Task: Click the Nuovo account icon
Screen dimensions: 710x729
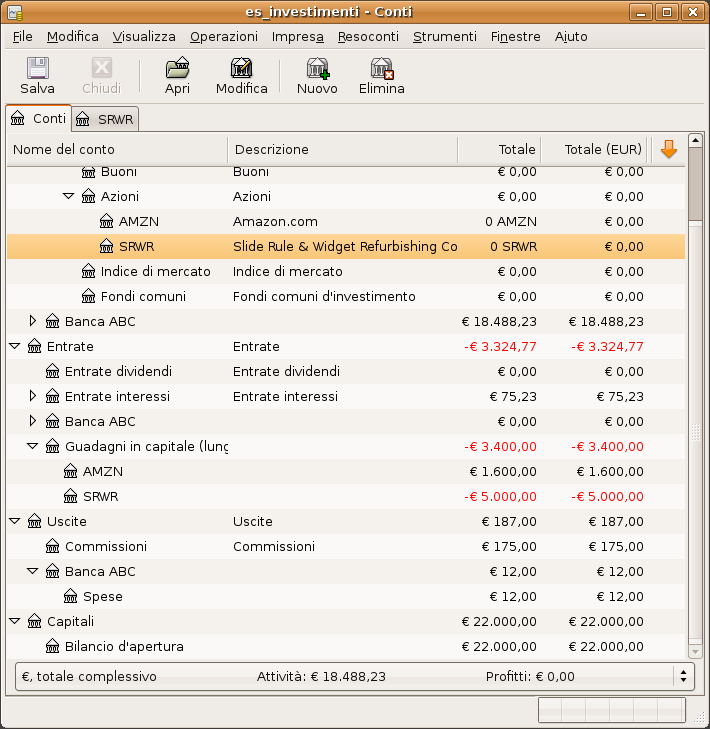Action: [x=318, y=68]
